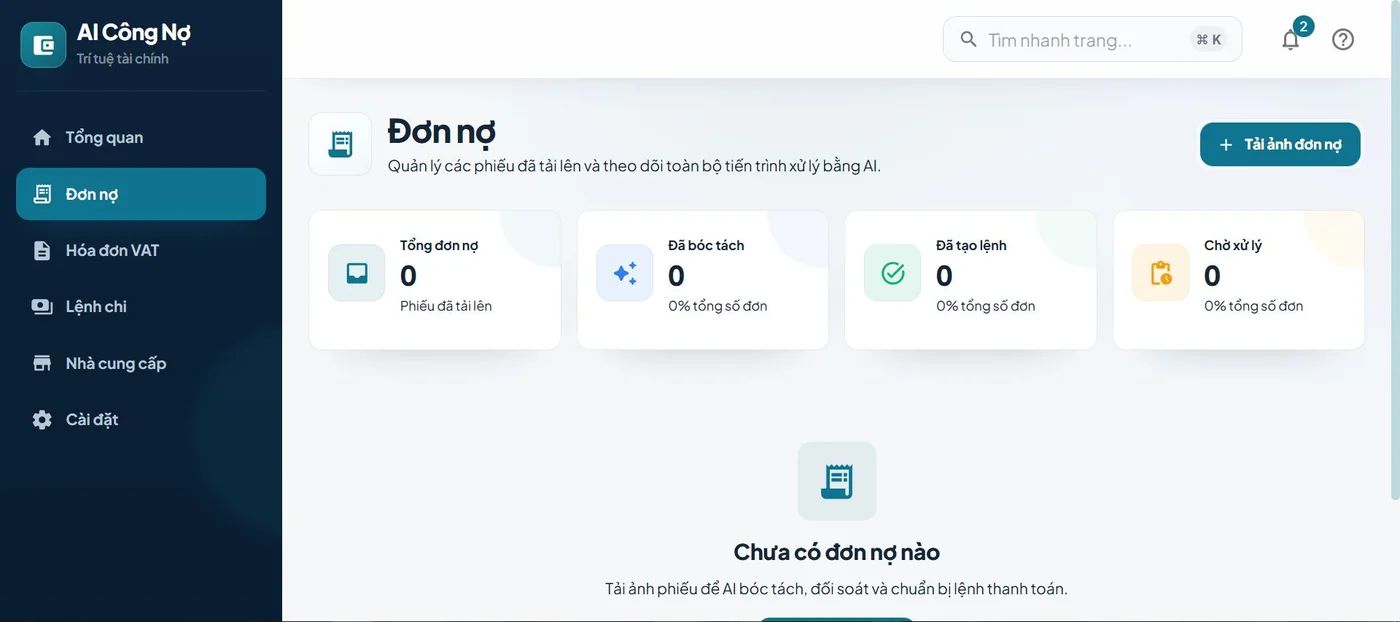Click the notification badge showing 2

[x=1303, y=26]
